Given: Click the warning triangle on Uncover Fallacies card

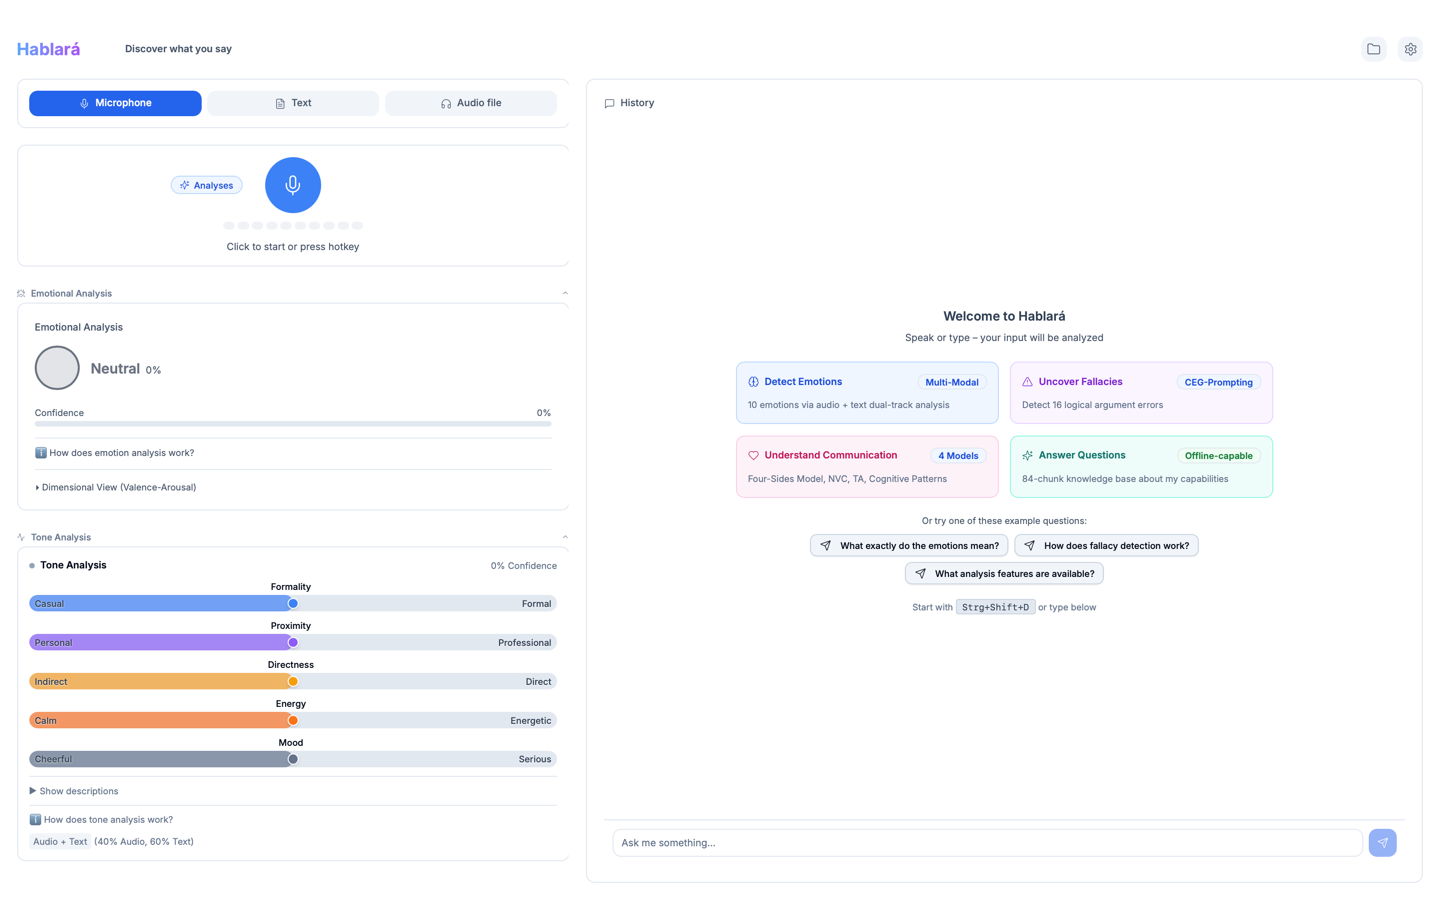Looking at the screenshot, I should click(1027, 381).
